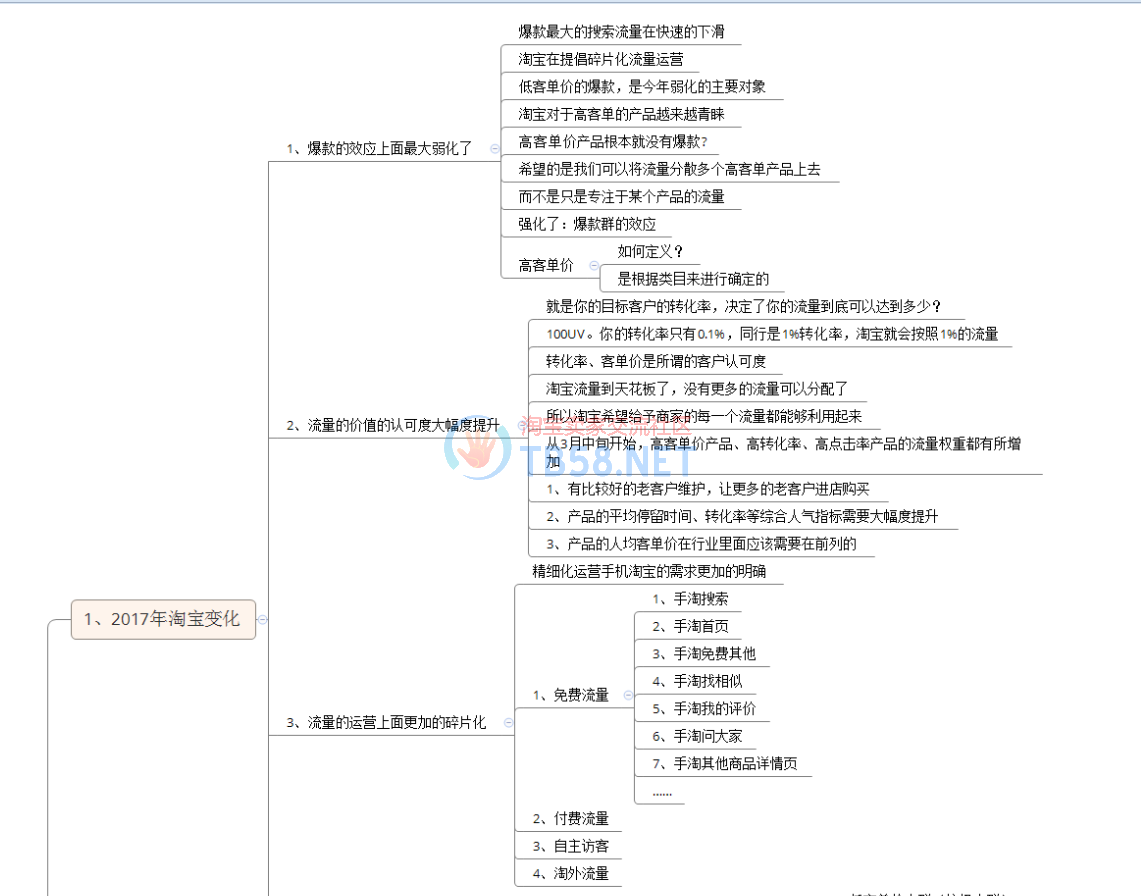Click the node '1、手淘搜索'
This screenshot has height=896, width=1141.
pos(690,599)
